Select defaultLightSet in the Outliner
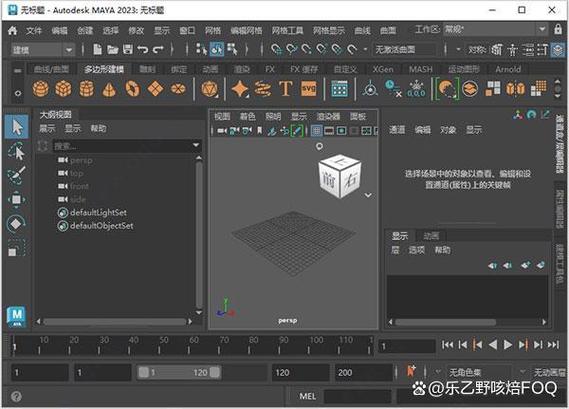 [x=98, y=212]
